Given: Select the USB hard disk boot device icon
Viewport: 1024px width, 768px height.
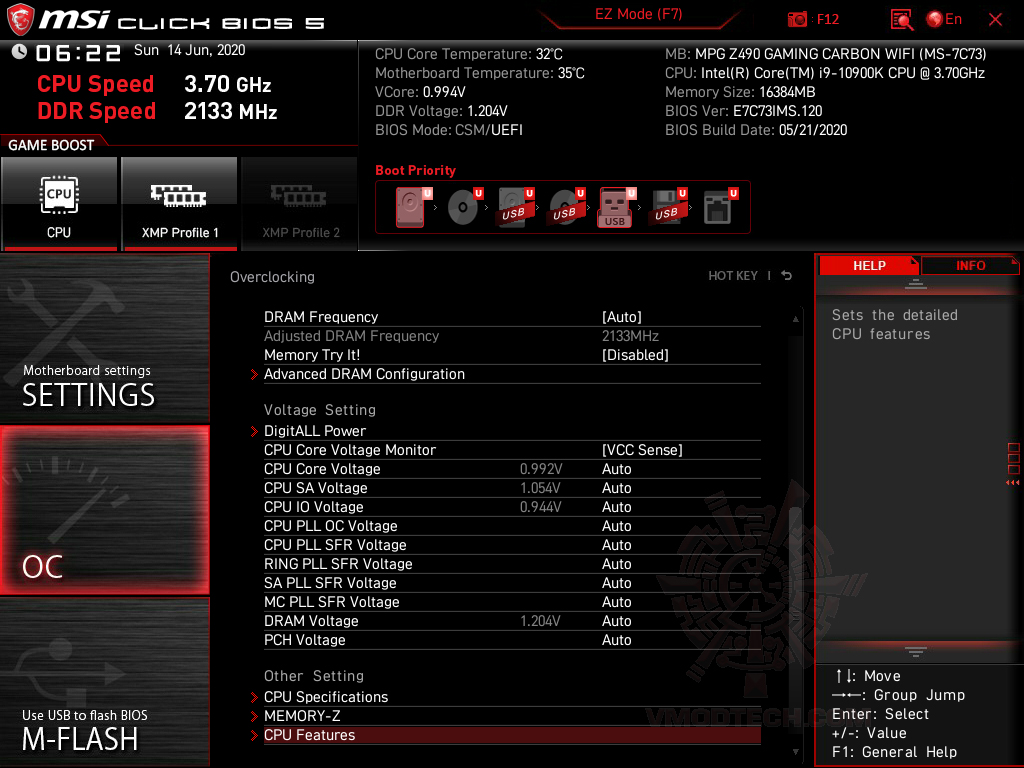Looking at the screenshot, I should [x=516, y=207].
